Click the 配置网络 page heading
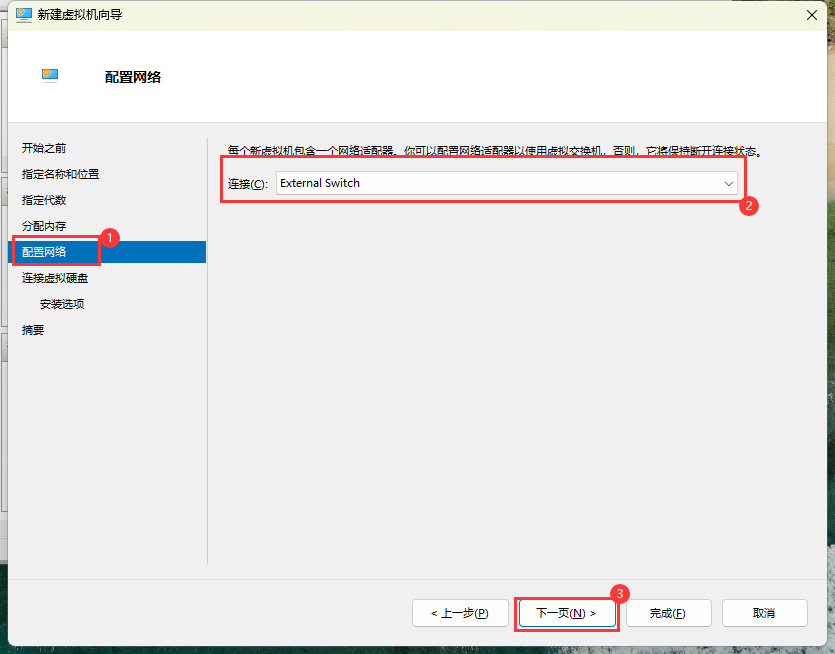This screenshot has width=835, height=654. point(132,77)
